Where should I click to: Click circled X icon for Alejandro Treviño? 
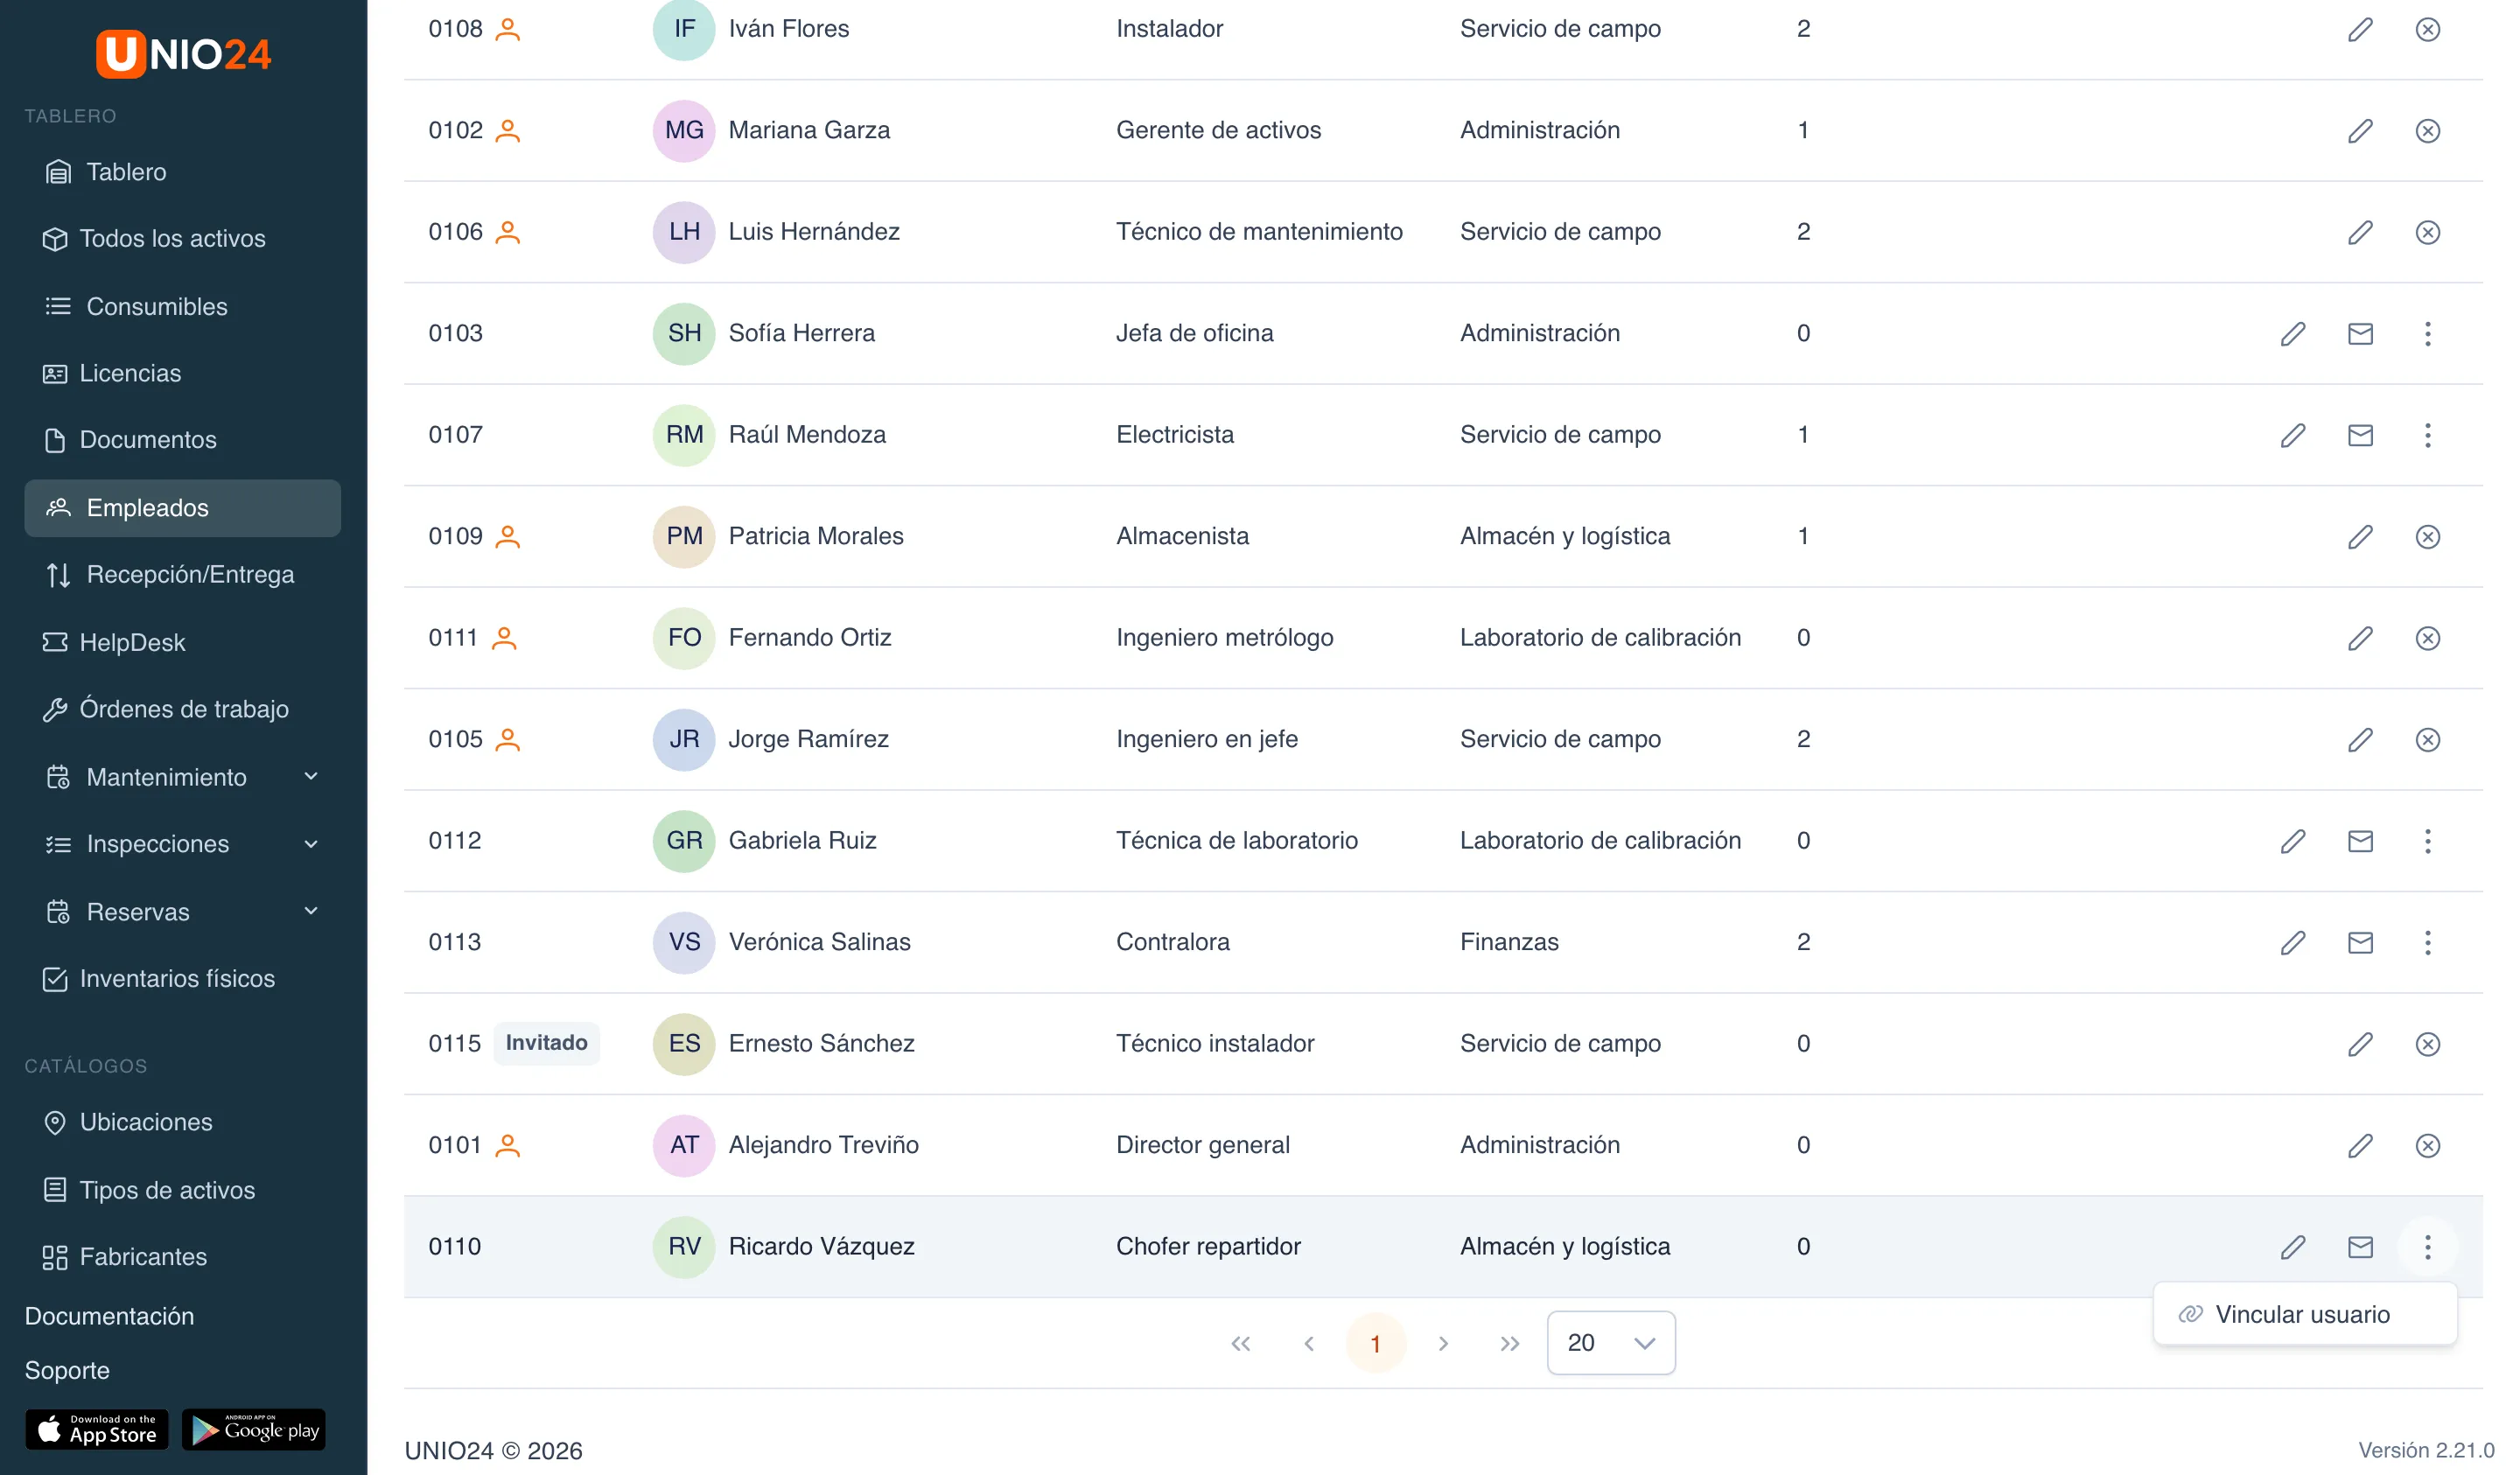(2427, 1145)
